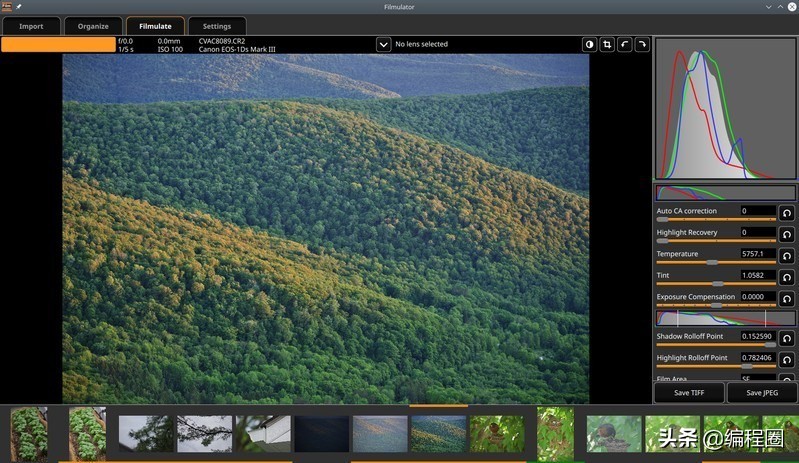Export image with Save JPEG

[761, 393]
